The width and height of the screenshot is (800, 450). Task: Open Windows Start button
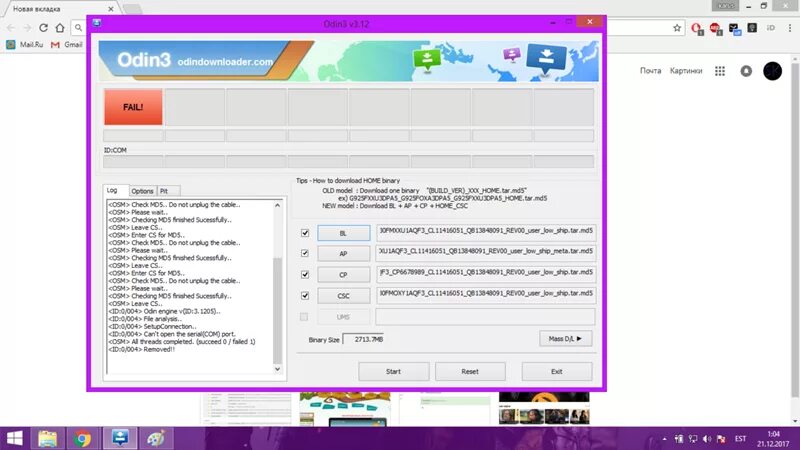(14, 438)
